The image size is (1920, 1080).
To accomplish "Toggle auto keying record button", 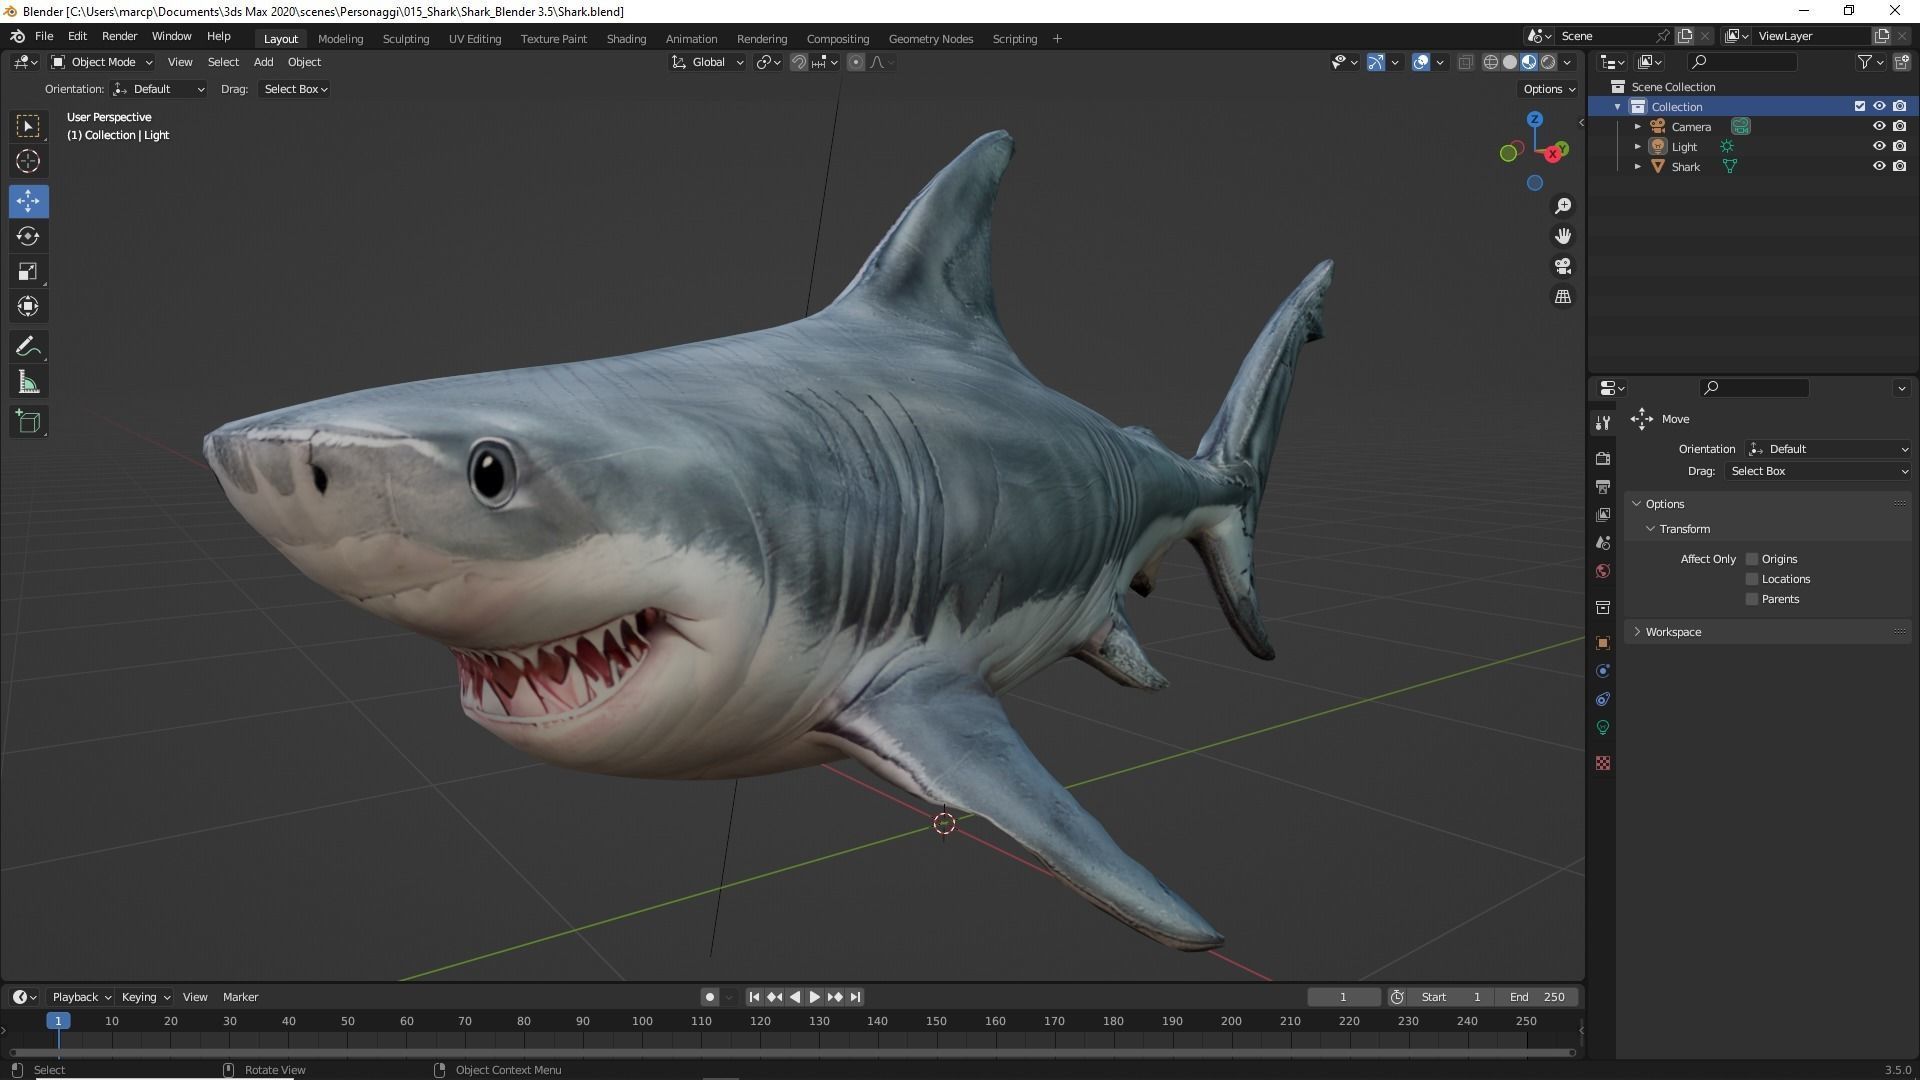I will pos(709,997).
